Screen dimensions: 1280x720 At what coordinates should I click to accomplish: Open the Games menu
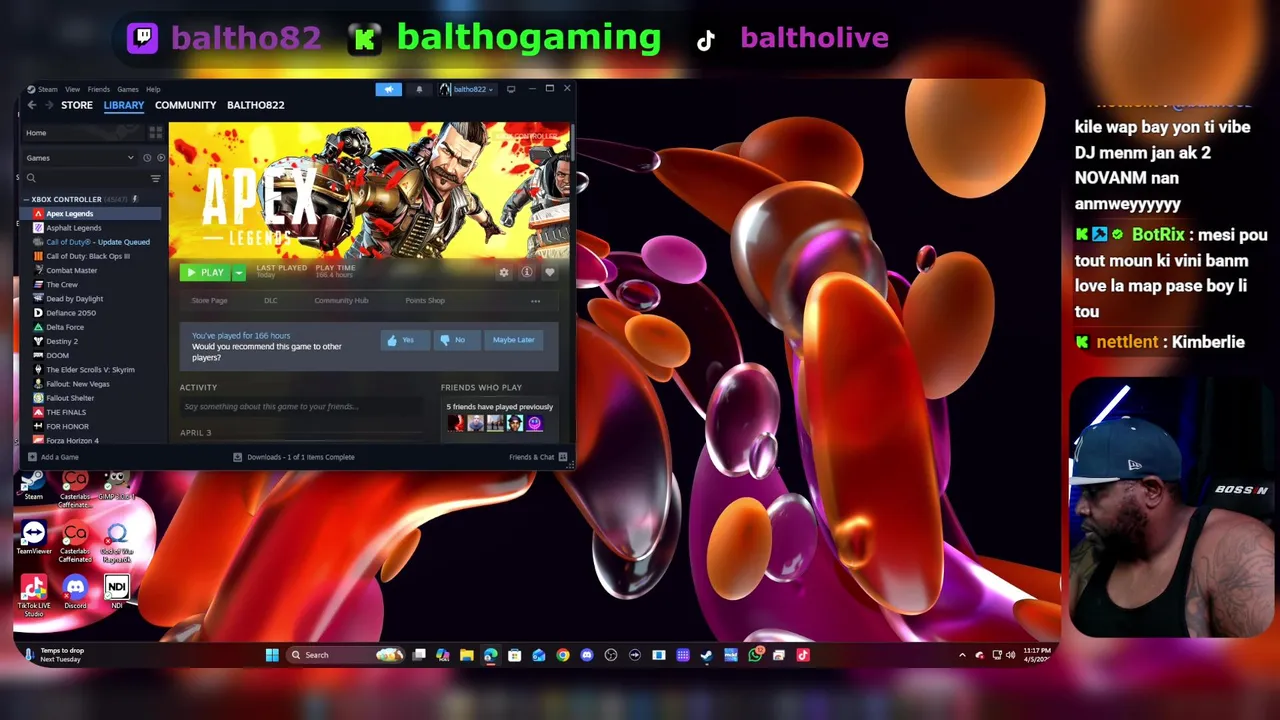pyautogui.click(x=128, y=89)
